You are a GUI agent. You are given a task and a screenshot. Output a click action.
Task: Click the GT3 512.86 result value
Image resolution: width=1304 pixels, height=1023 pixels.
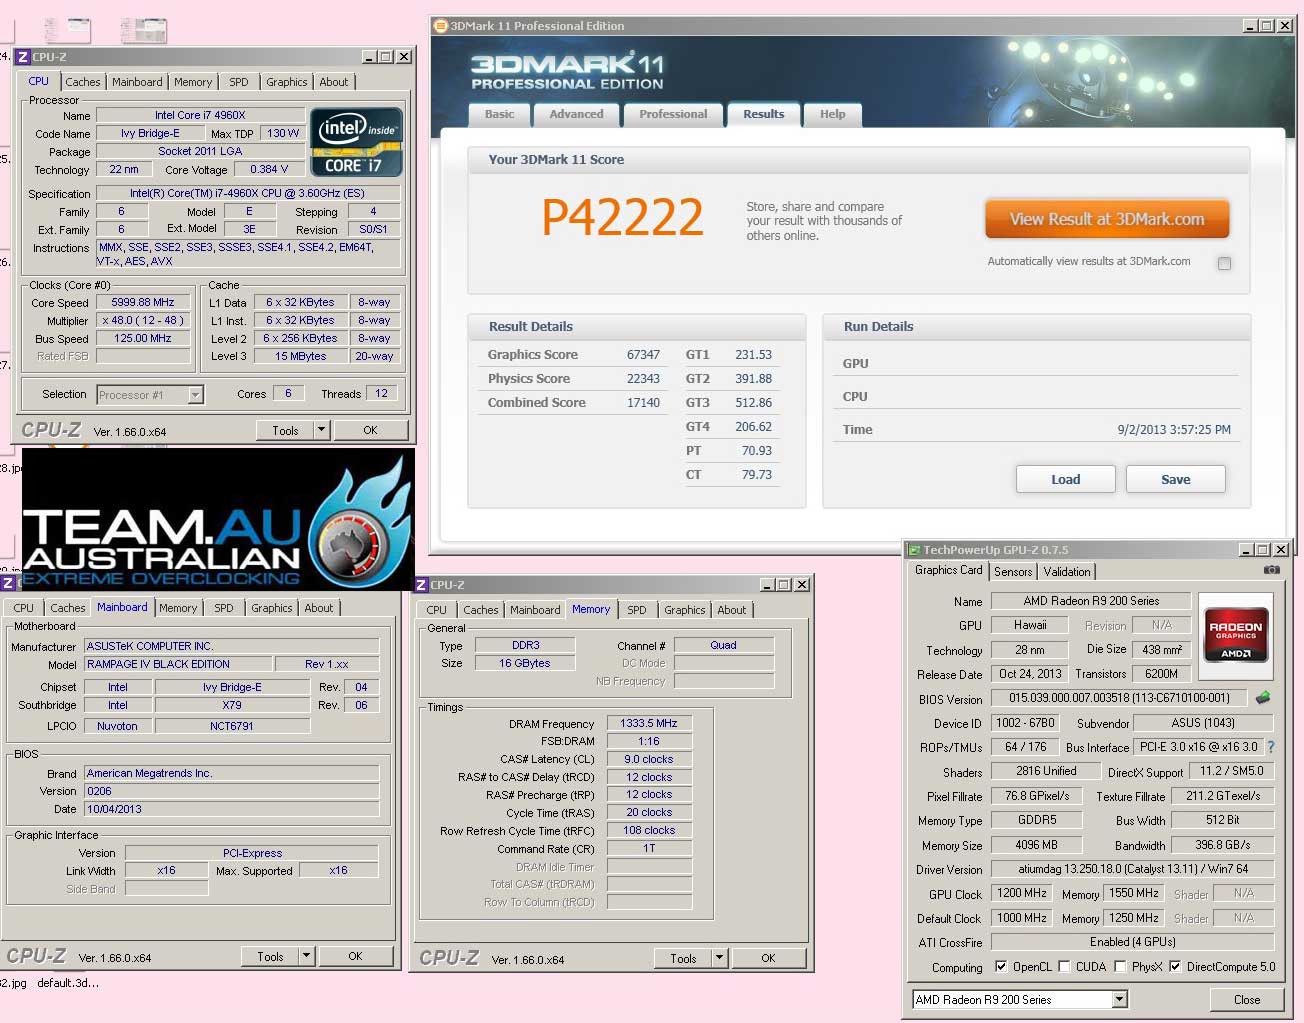click(753, 402)
